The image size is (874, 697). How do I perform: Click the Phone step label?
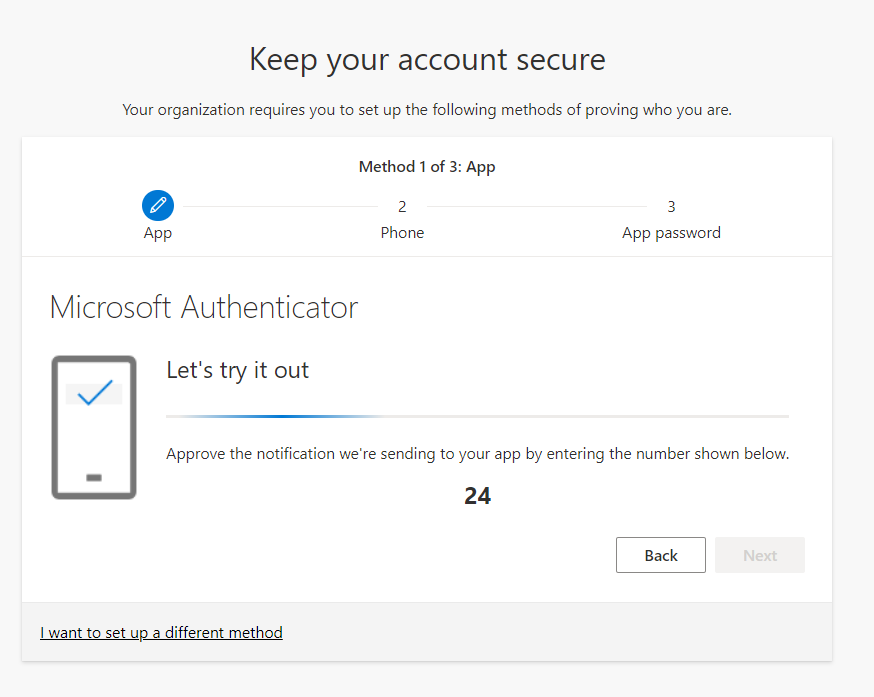click(x=402, y=233)
